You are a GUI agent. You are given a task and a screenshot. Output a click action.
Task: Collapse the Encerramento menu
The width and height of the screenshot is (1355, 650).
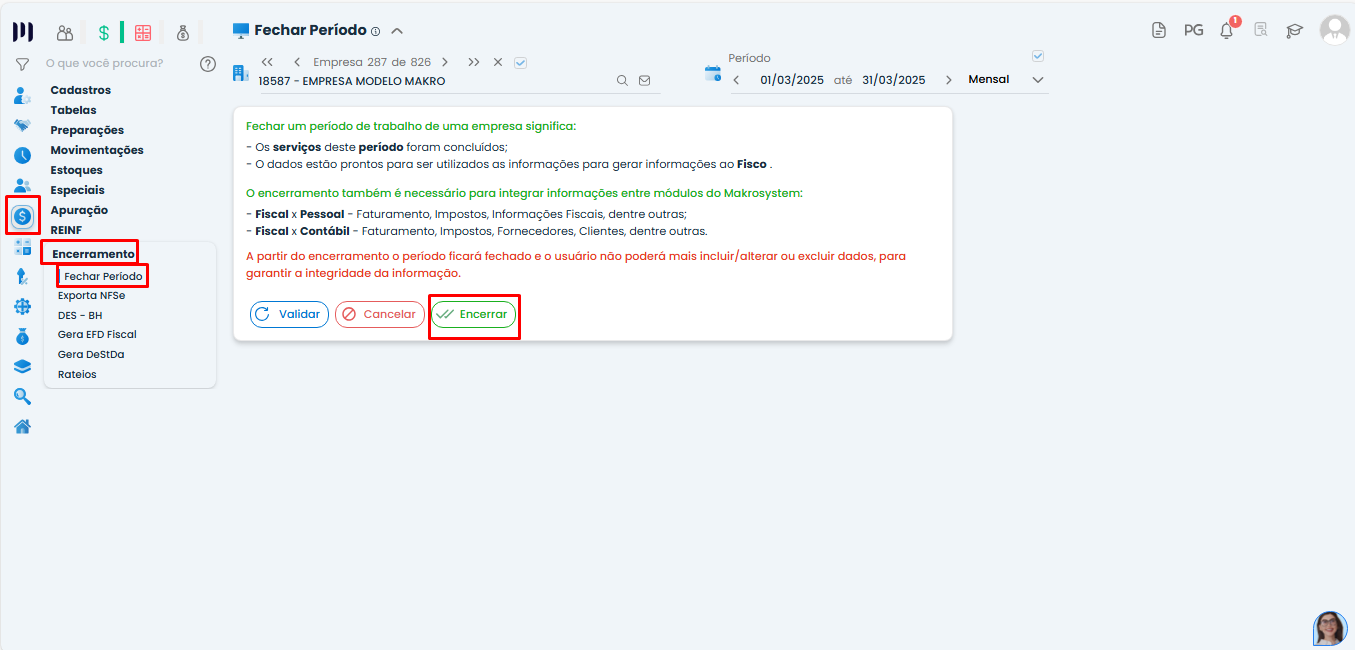pos(93,254)
